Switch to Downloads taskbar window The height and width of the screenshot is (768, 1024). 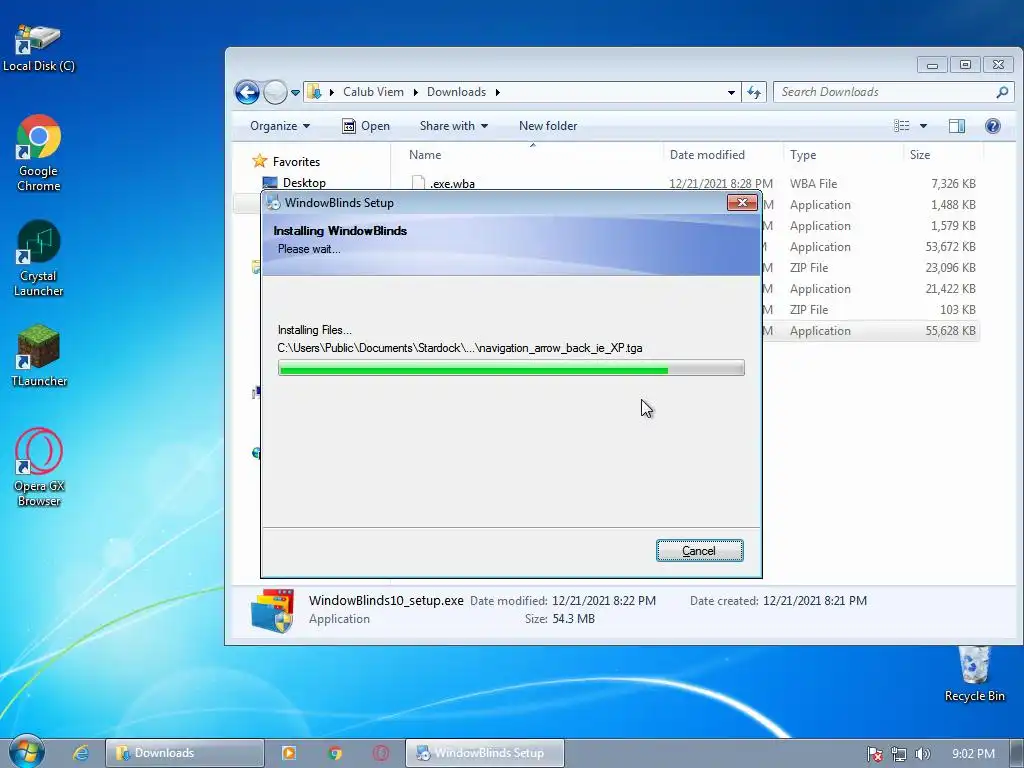(185, 753)
